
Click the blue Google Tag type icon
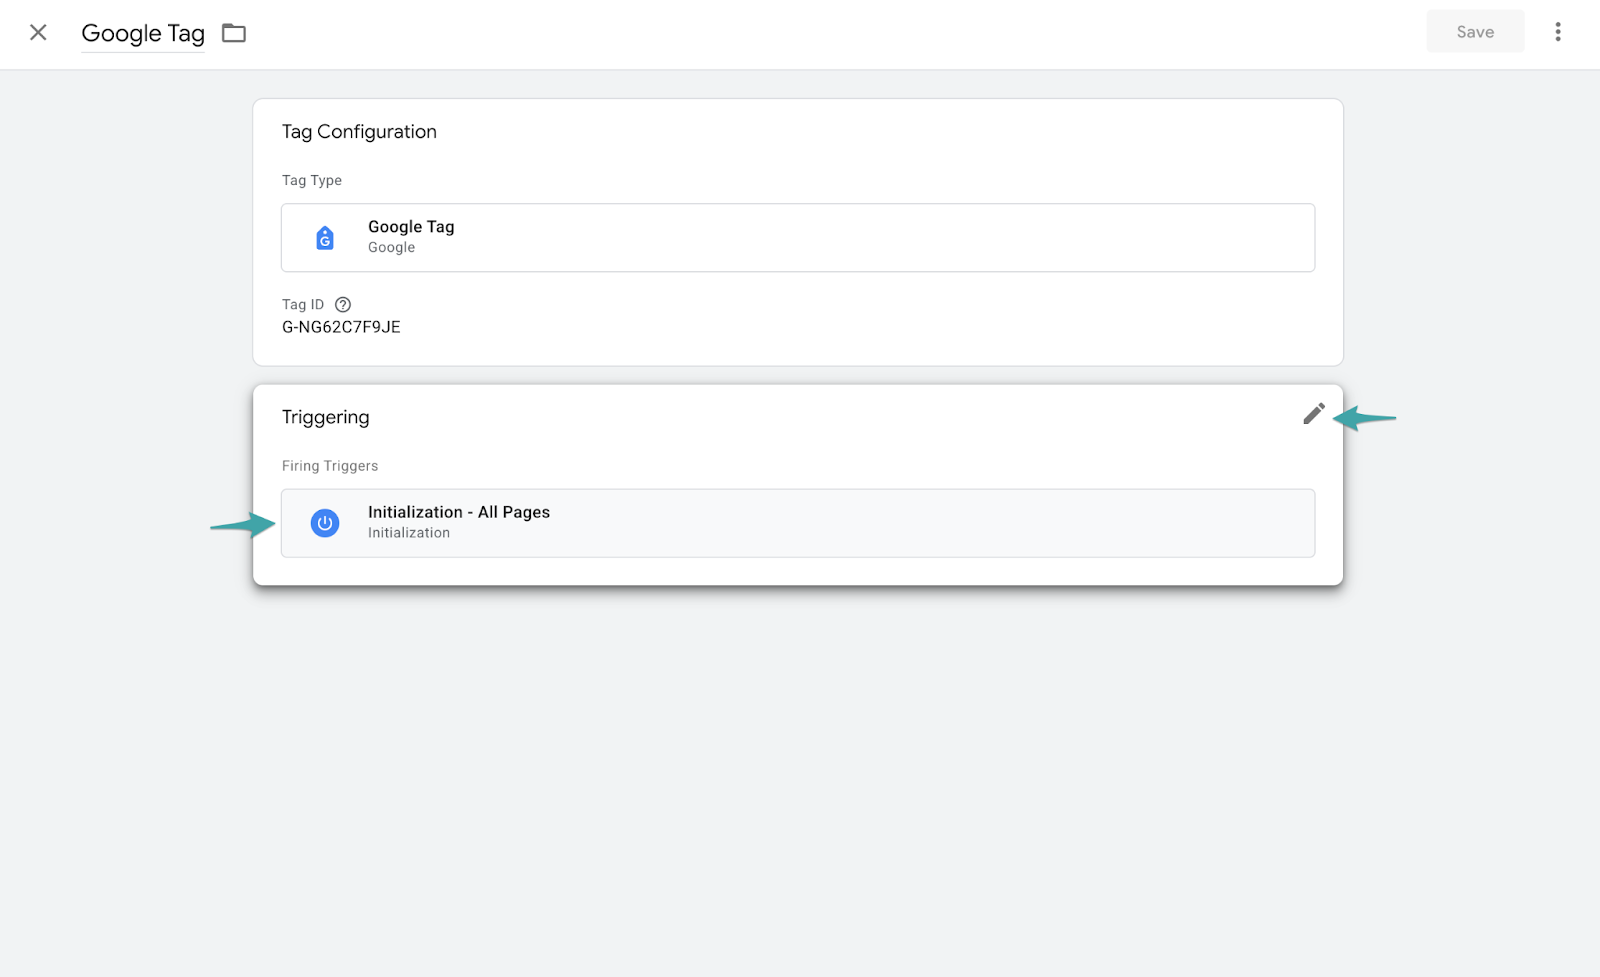click(x=325, y=238)
